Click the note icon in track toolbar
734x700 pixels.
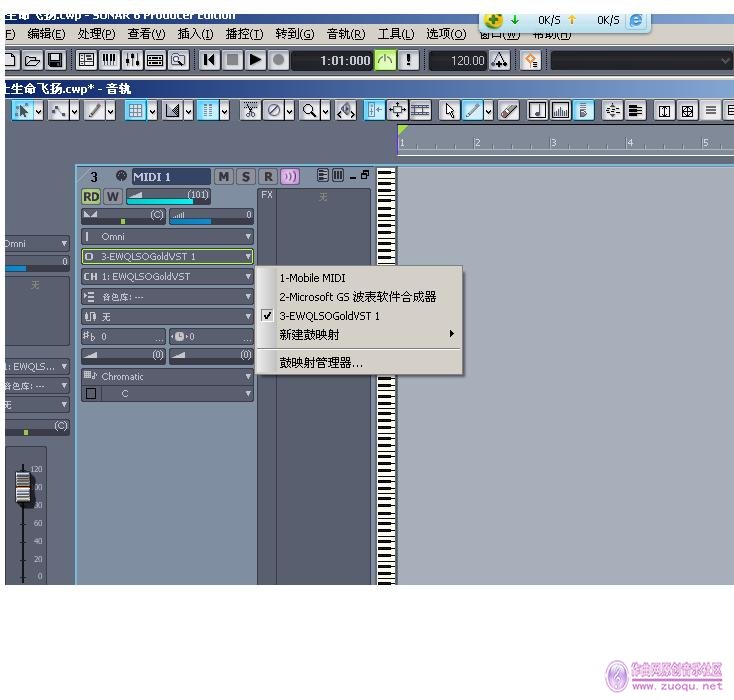point(537,111)
